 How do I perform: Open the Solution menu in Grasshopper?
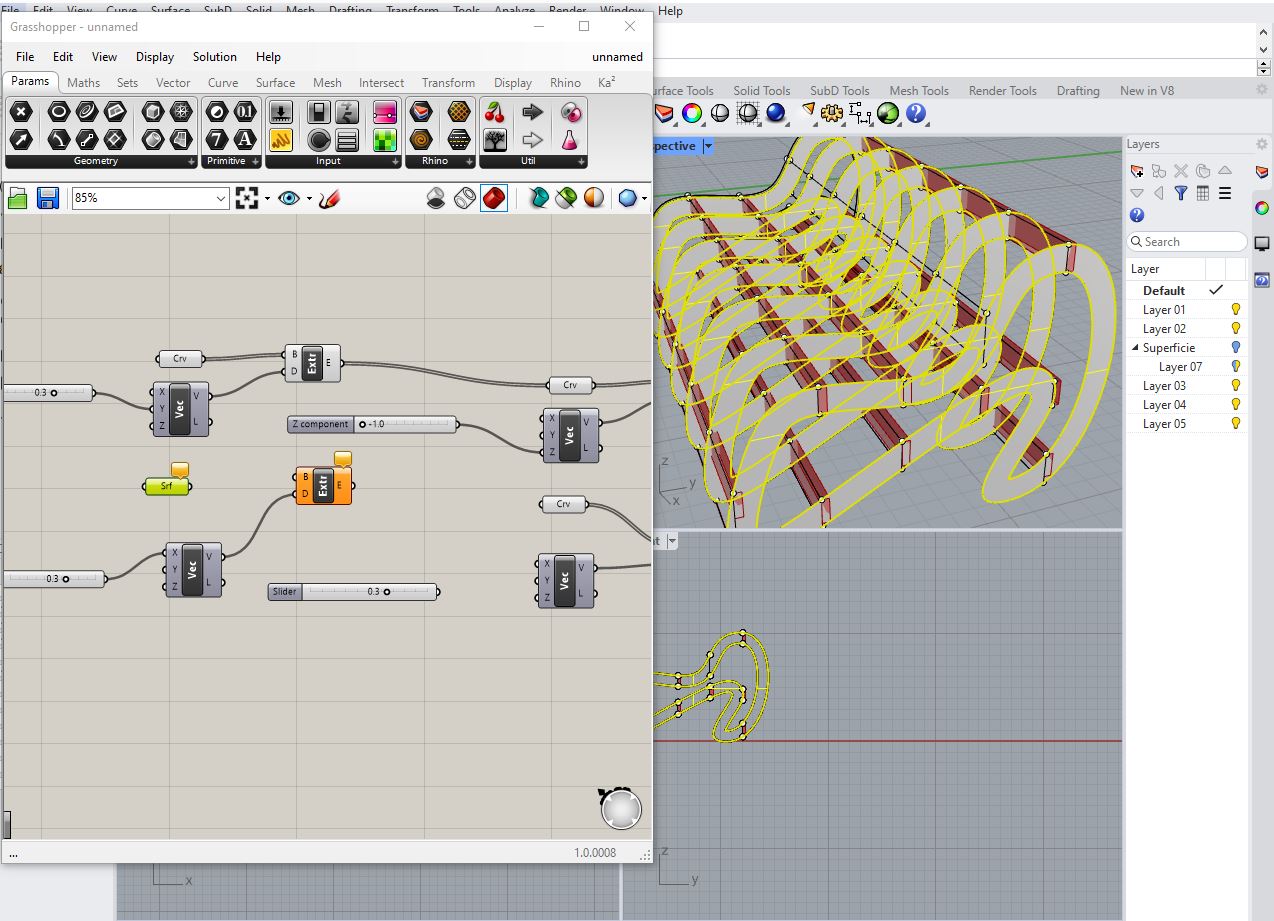(214, 57)
